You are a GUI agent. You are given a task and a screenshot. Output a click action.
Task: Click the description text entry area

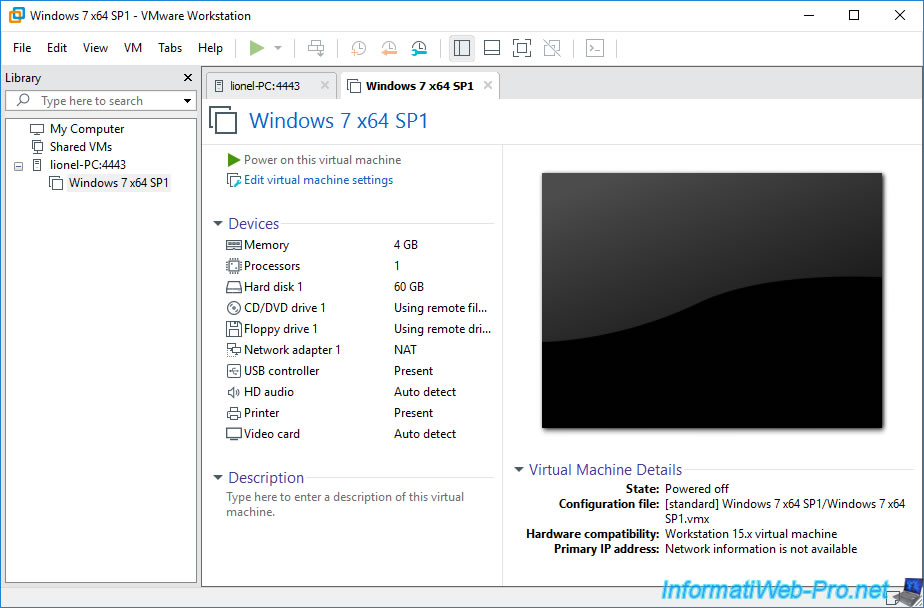pos(345,504)
